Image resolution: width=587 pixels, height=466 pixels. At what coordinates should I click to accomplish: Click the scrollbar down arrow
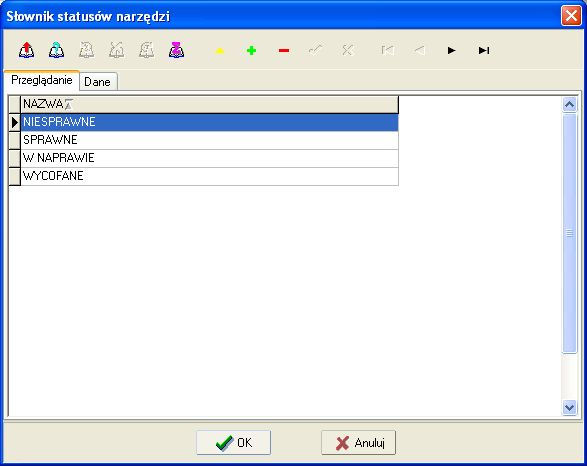[569, 407]
